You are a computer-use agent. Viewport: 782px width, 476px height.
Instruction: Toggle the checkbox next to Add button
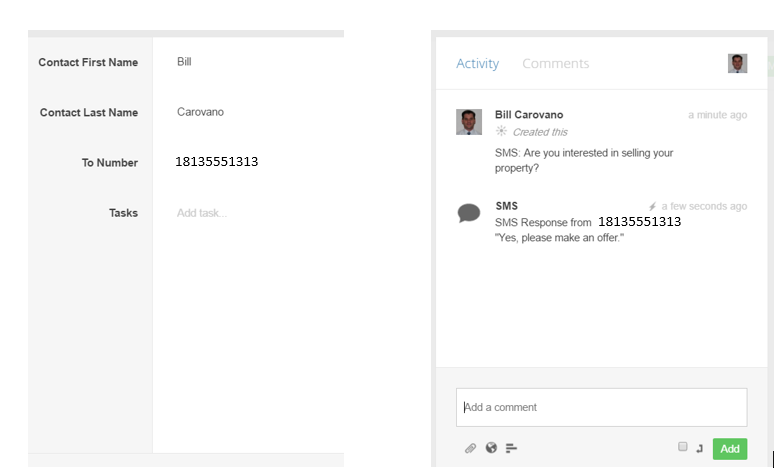[x=683, y=446]
